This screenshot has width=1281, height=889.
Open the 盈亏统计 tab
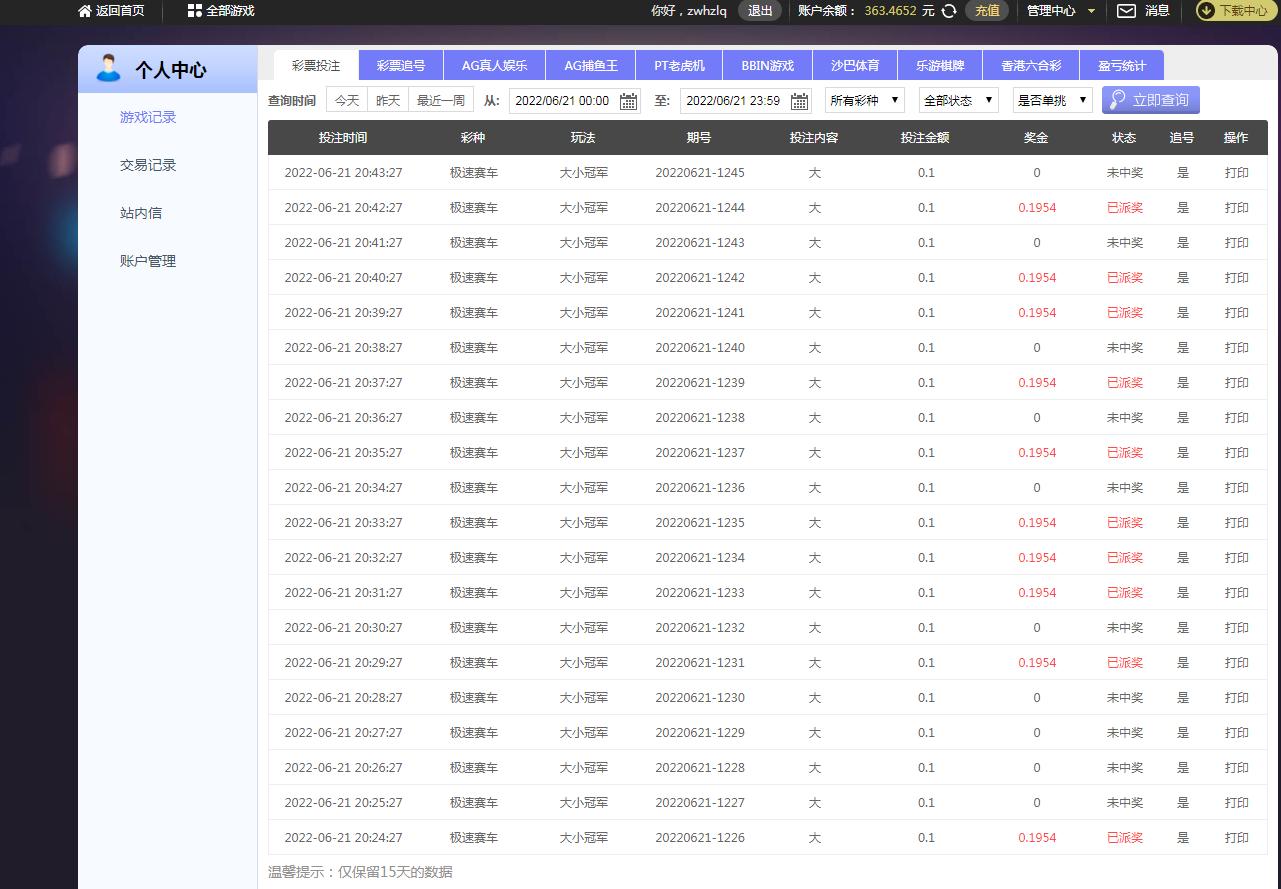pos(1122,65)
